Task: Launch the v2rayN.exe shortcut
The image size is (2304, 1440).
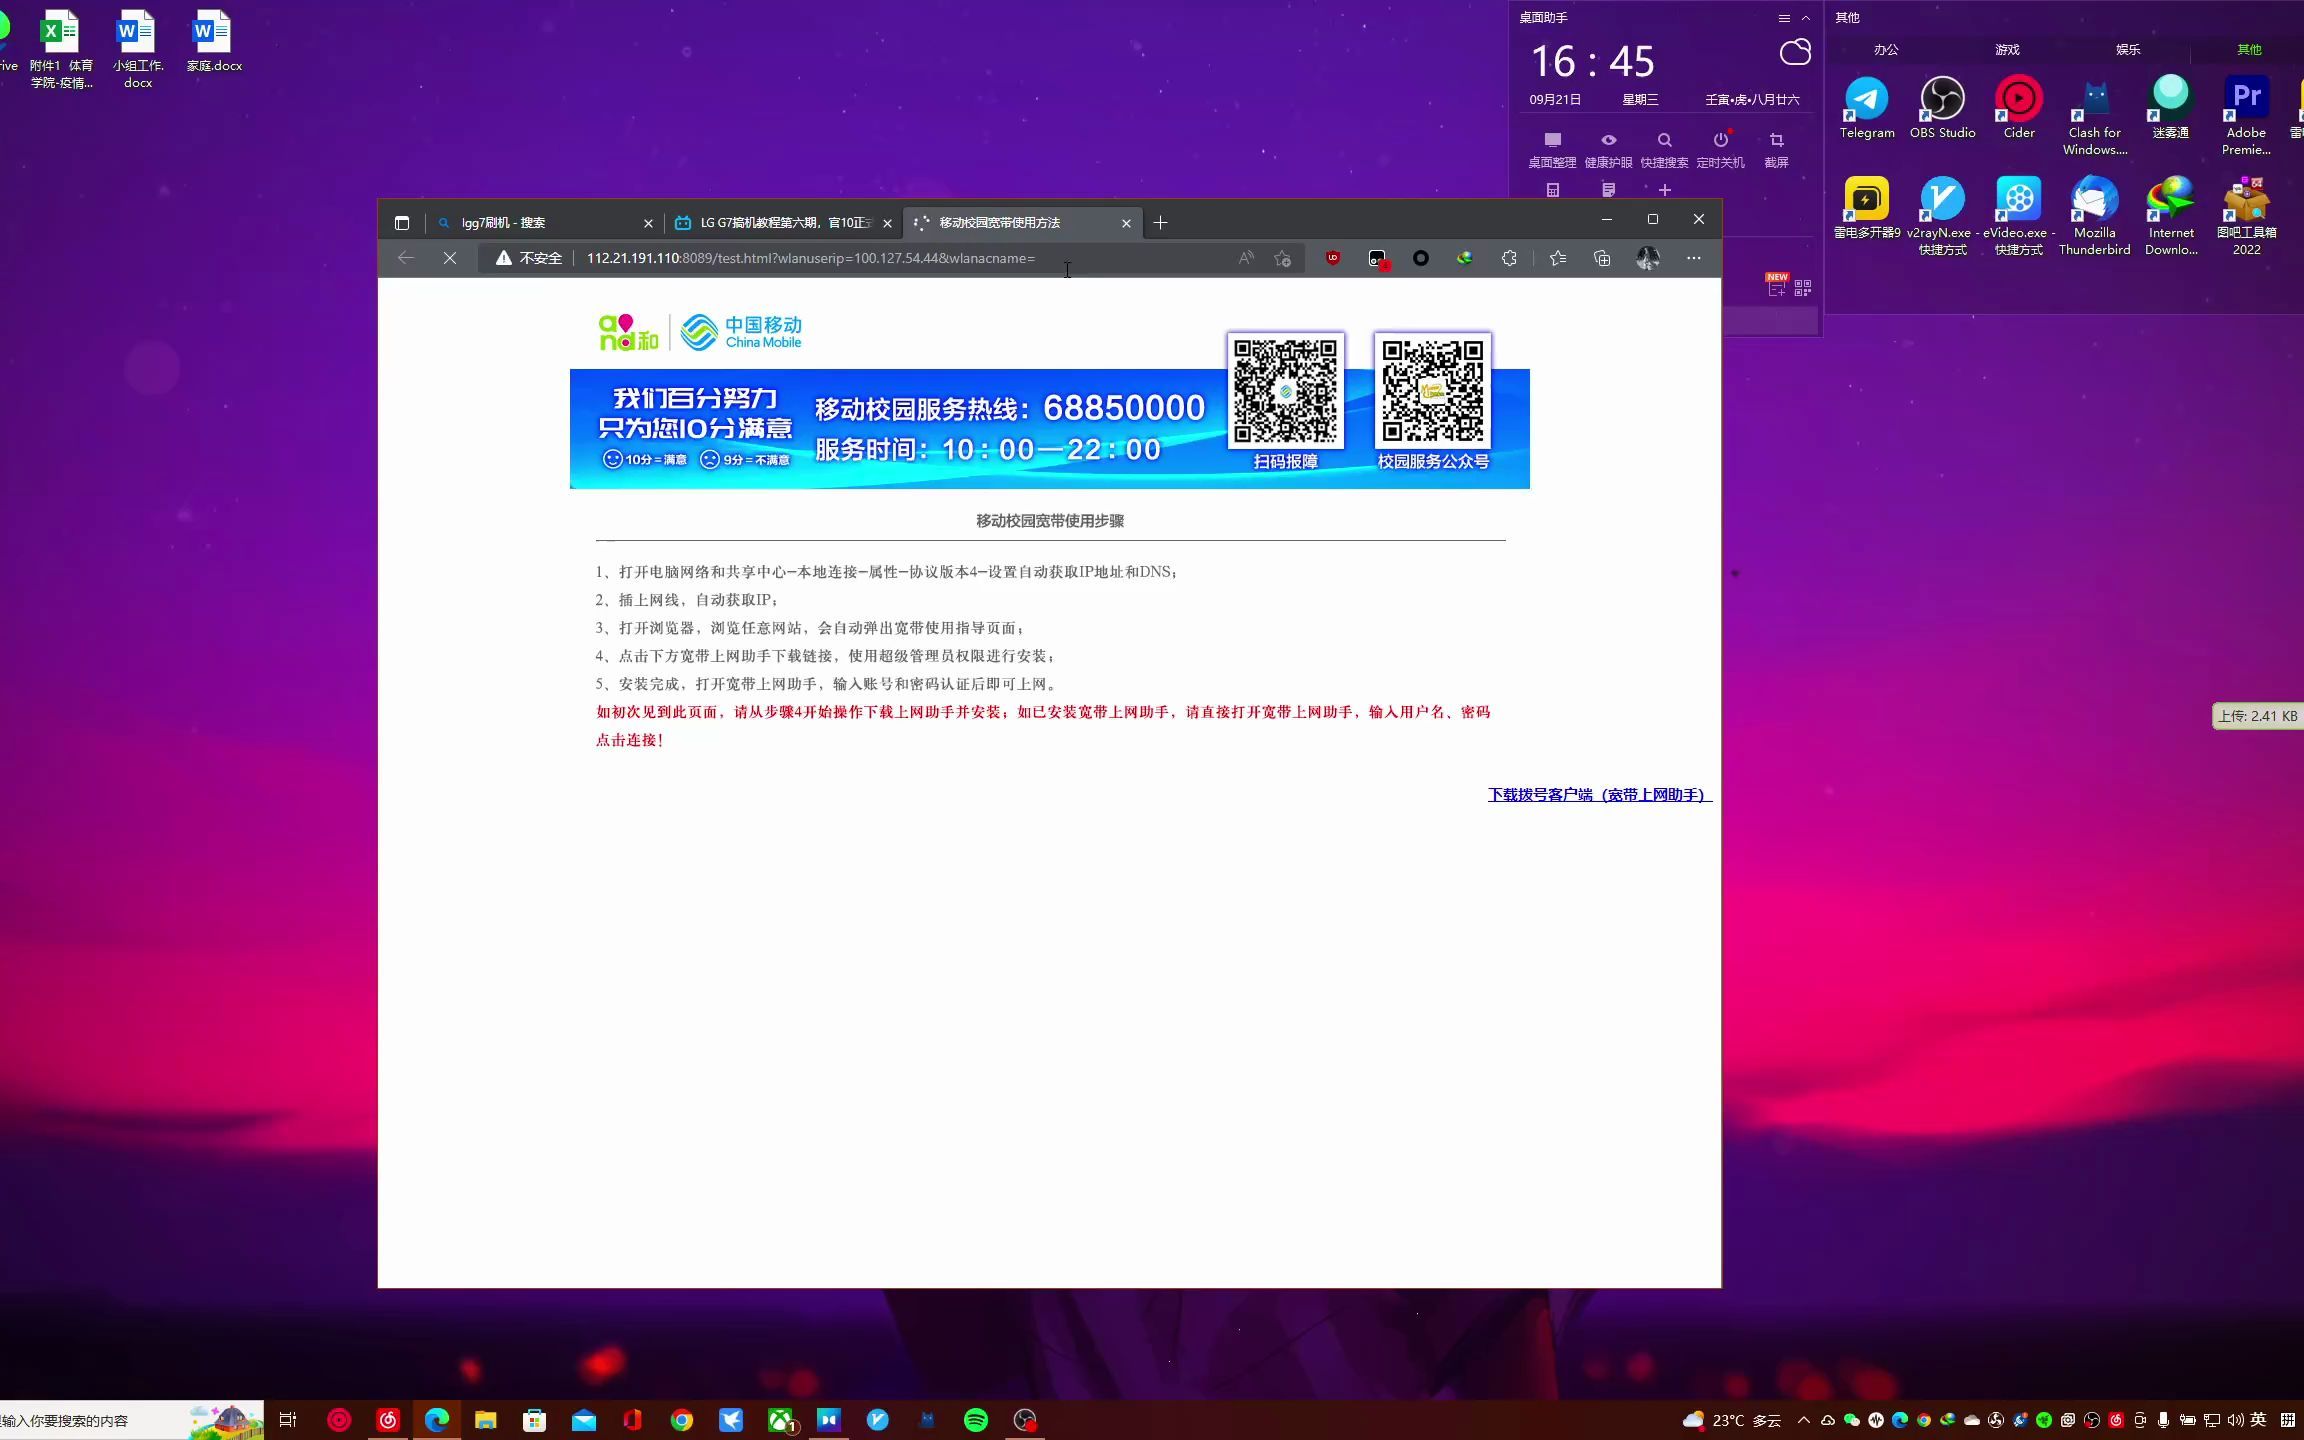Action: tap(1942, 216)
